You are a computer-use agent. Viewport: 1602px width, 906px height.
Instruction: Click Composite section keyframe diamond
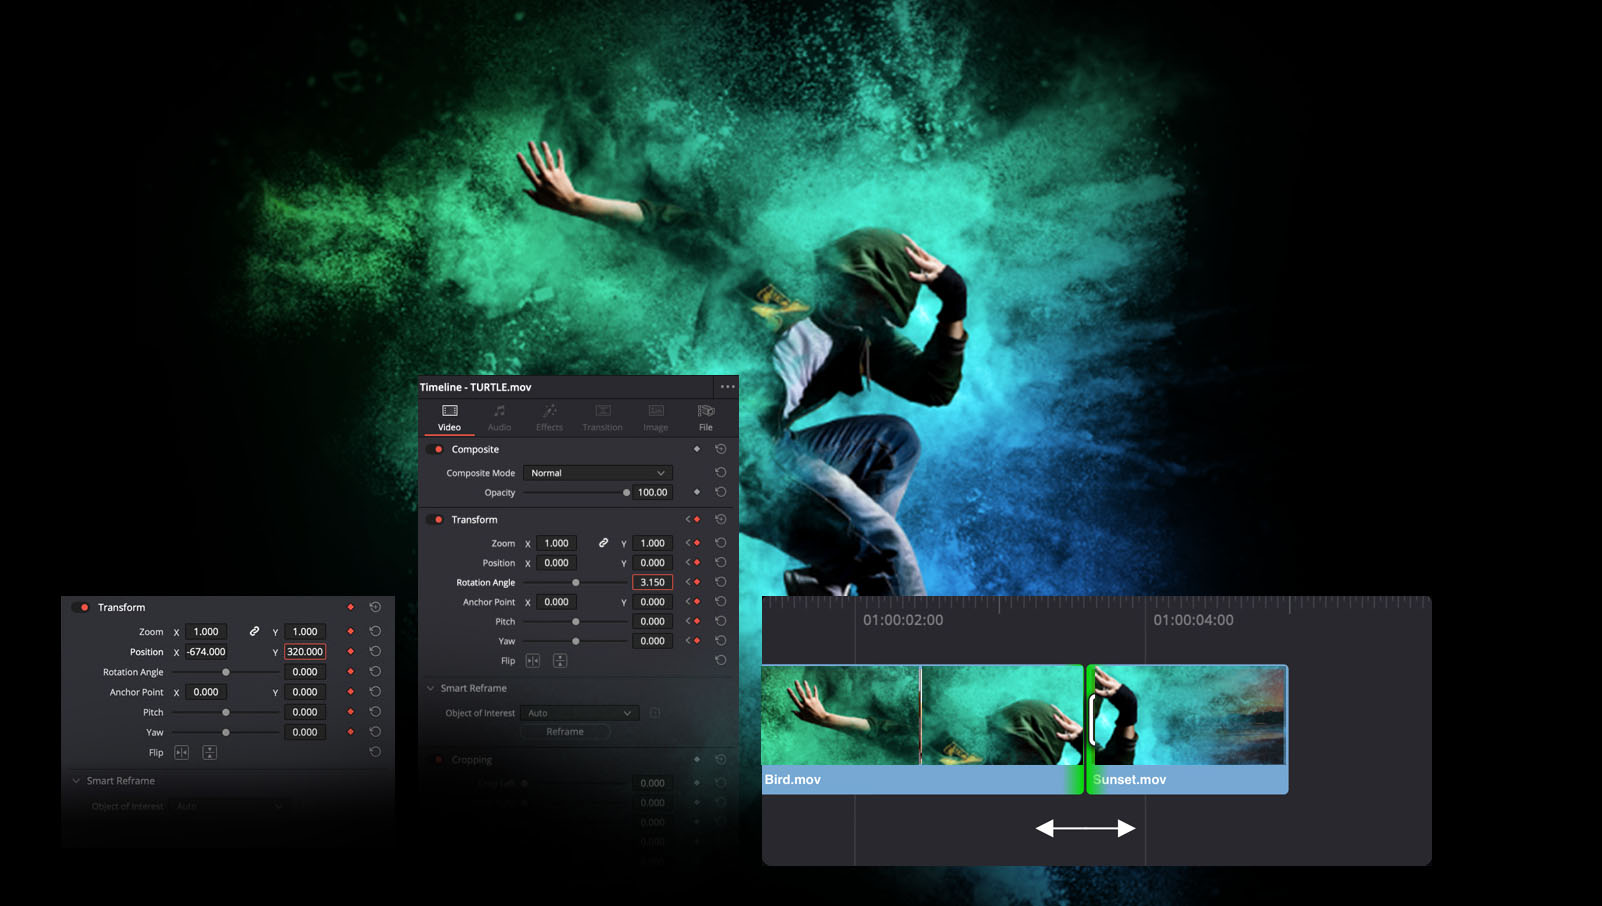pyautogui.click(x=697, y=449)
